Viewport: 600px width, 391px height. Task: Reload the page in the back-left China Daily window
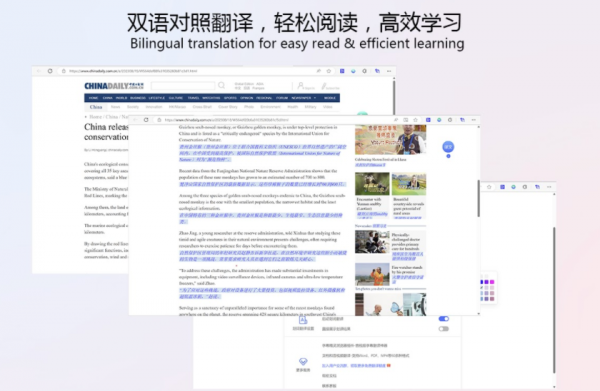point(50,71)
